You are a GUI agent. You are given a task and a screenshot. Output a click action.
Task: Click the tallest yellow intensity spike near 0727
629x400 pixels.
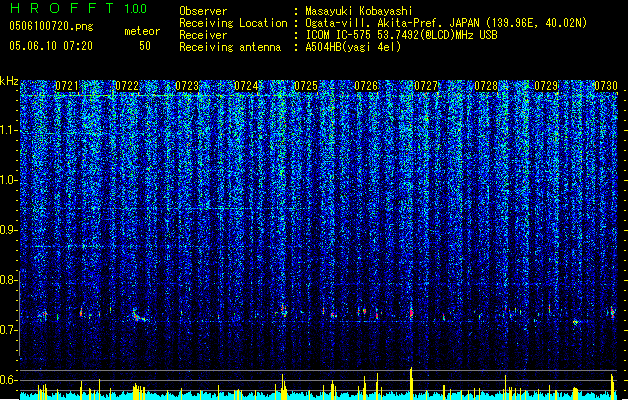pos(411,383)
